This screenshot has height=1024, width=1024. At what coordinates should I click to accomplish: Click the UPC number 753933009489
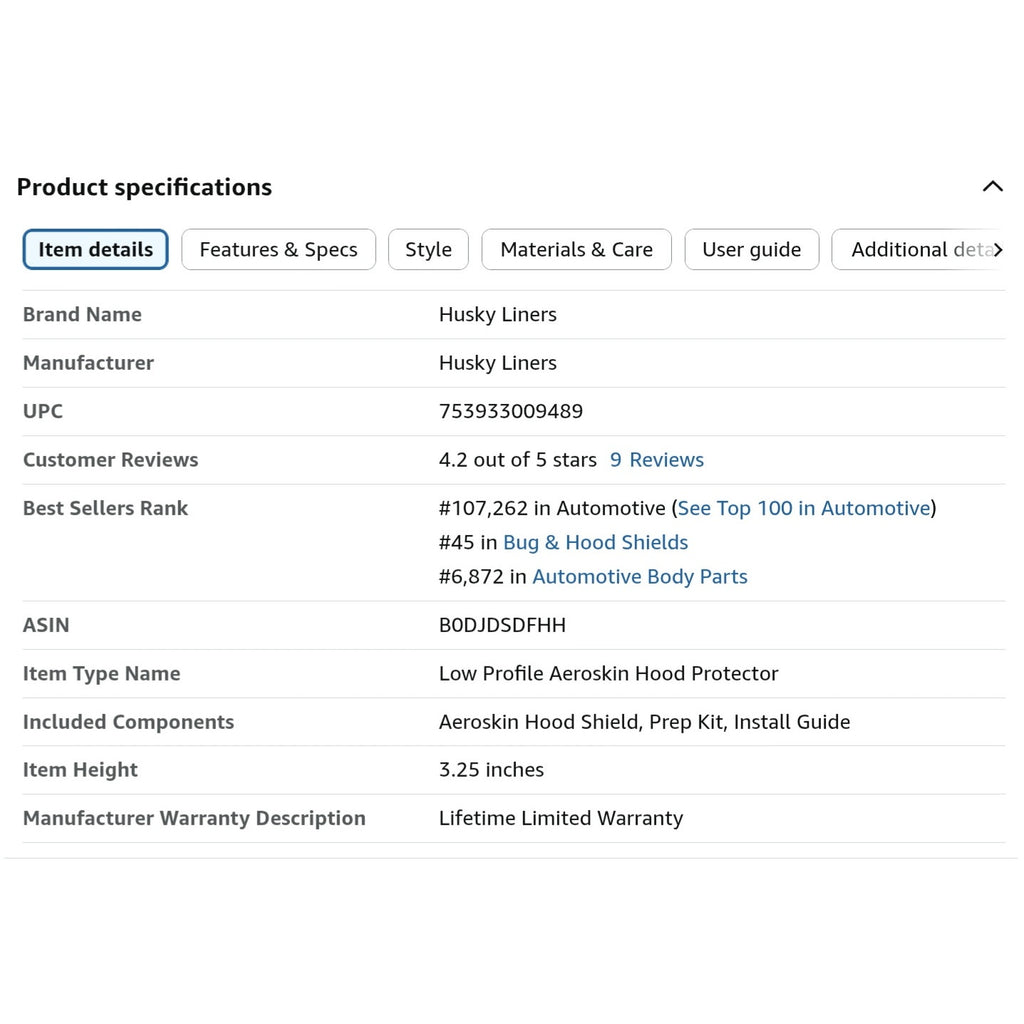pyautogui.click(x=511, y=411)
